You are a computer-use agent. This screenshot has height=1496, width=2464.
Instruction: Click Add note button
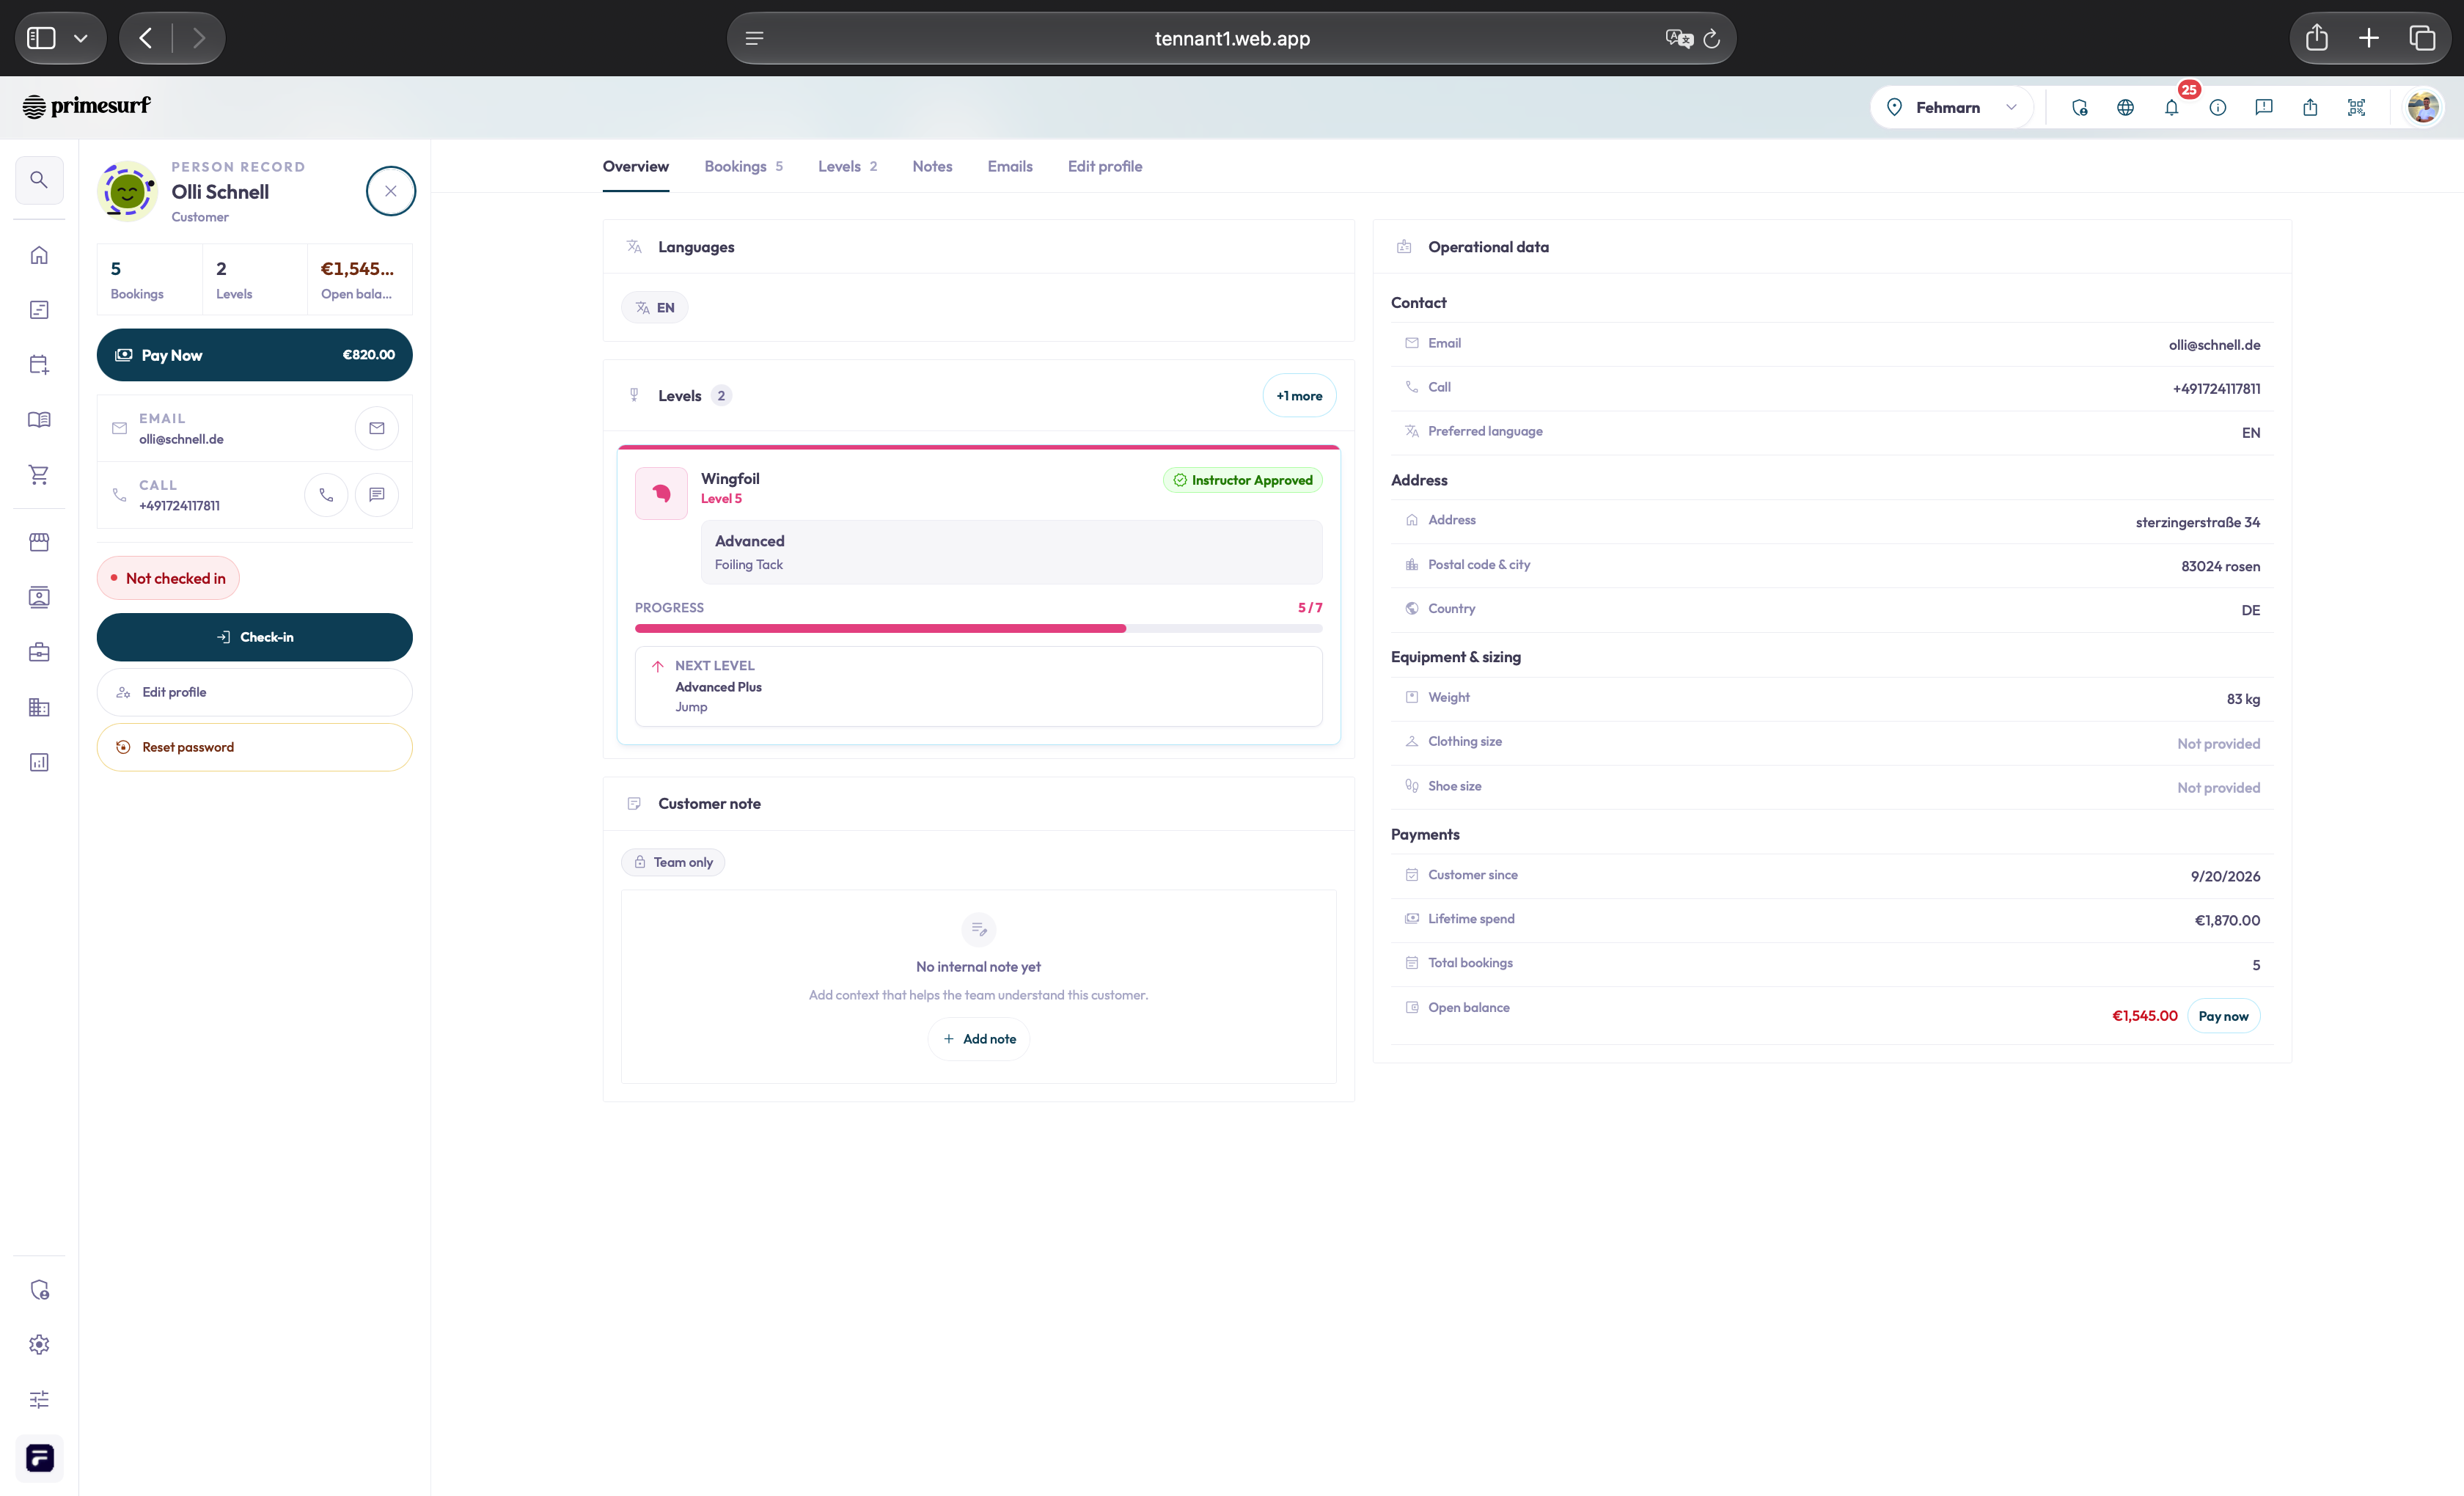979,1039
